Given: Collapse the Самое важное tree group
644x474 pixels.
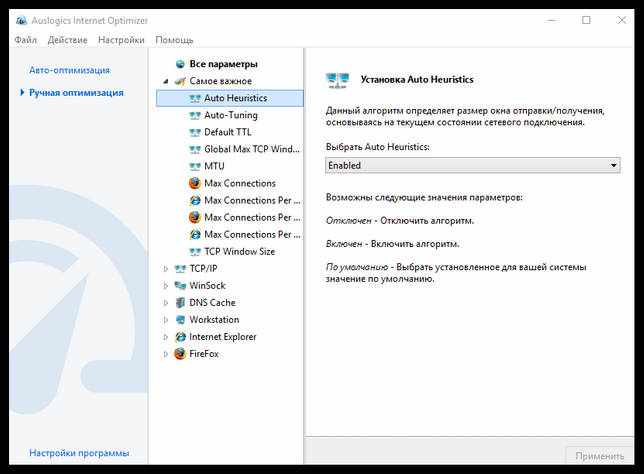Looking at the screenshot, I should pyautogui.click(x=166, y=81).
